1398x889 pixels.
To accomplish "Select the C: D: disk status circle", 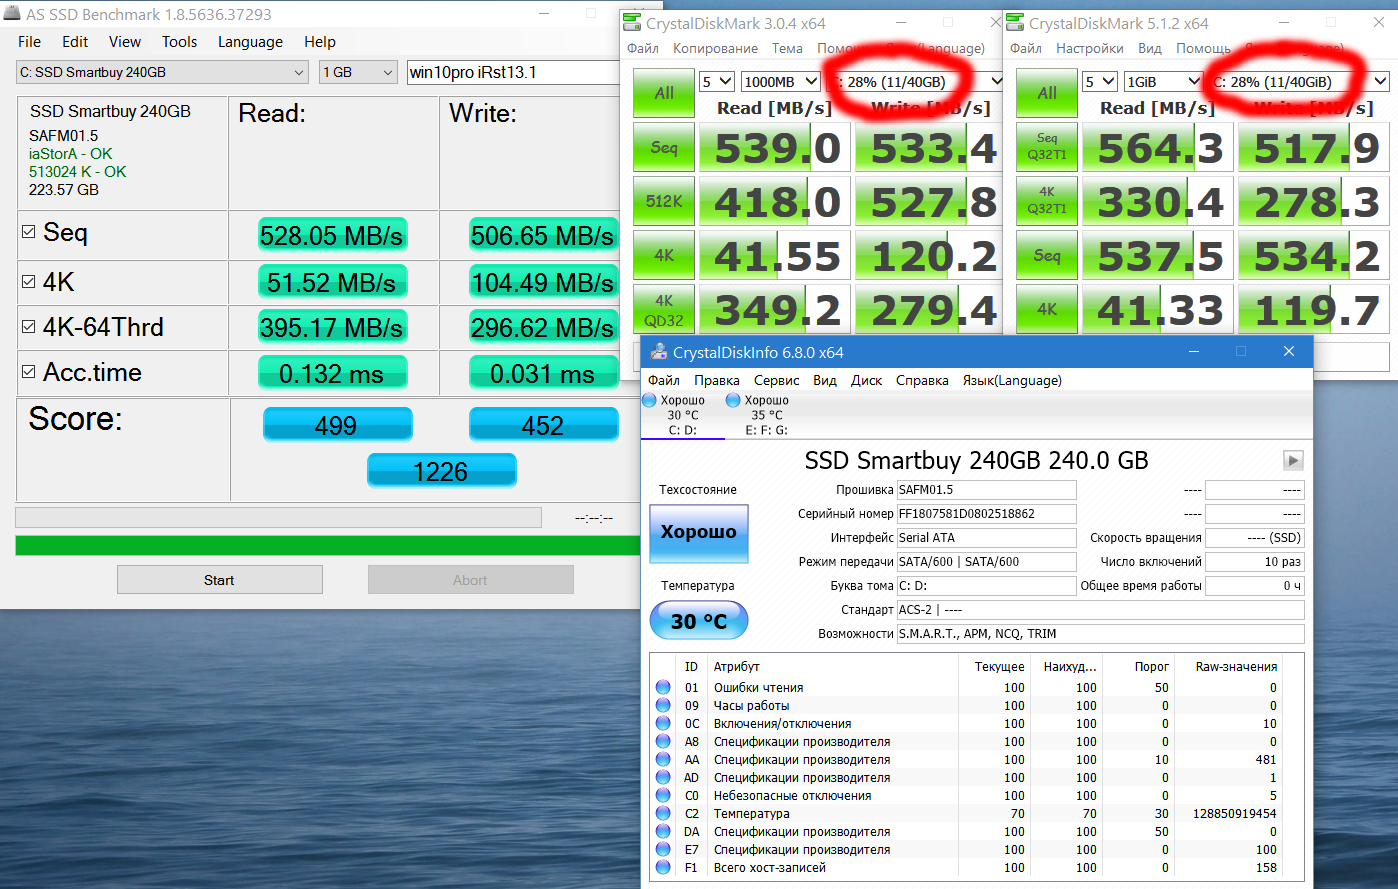I will pos(649,401).
